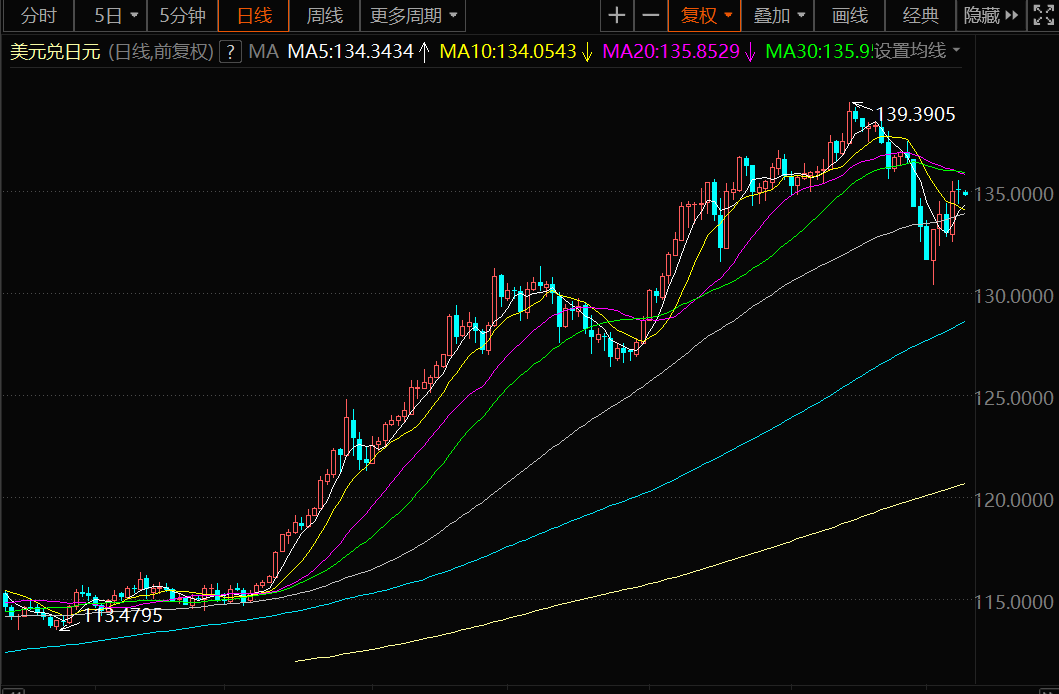Click the plus zoom-in button

tap(617, 16)
